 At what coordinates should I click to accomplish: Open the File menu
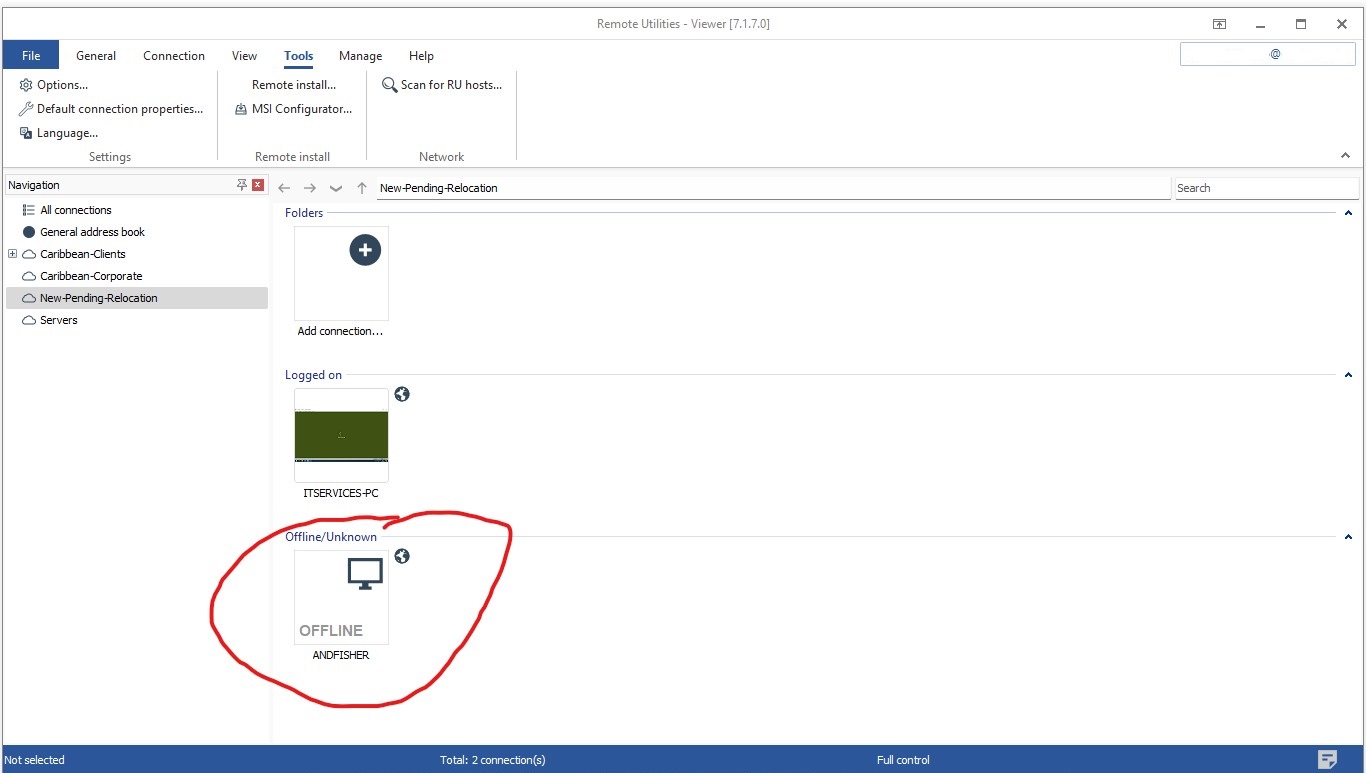[x=31, y=56]
